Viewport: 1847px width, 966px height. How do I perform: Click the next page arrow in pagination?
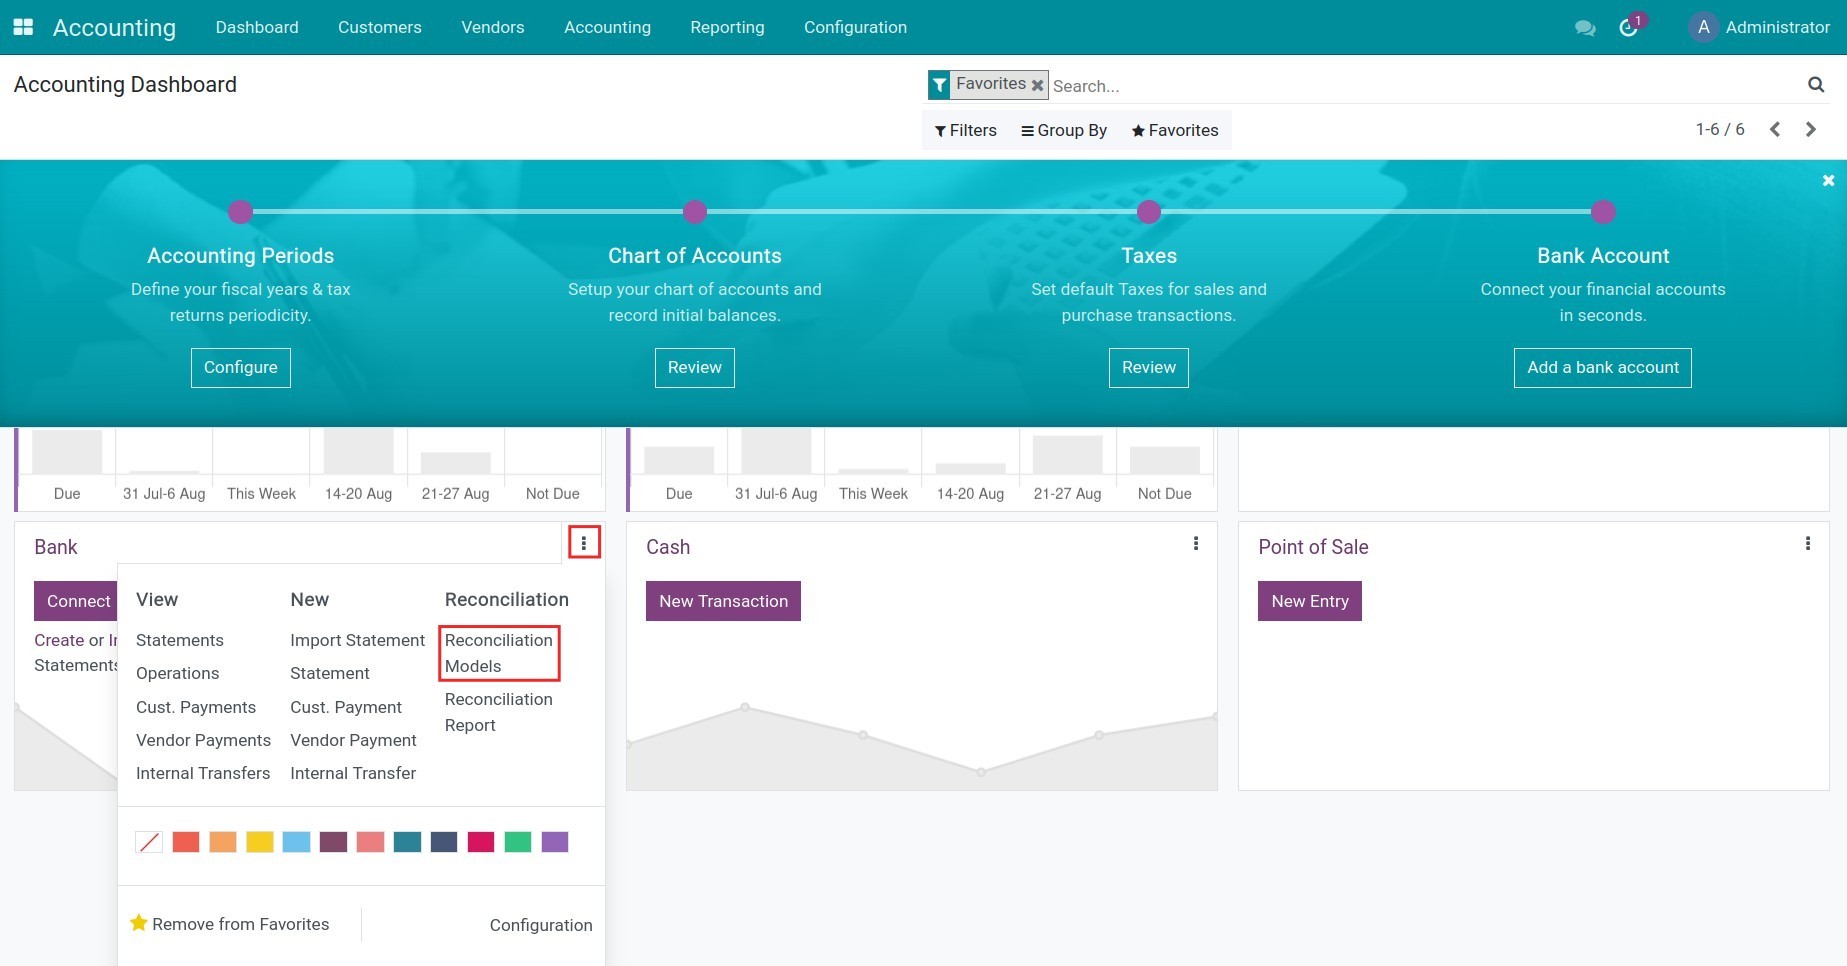click(1810, 129)
